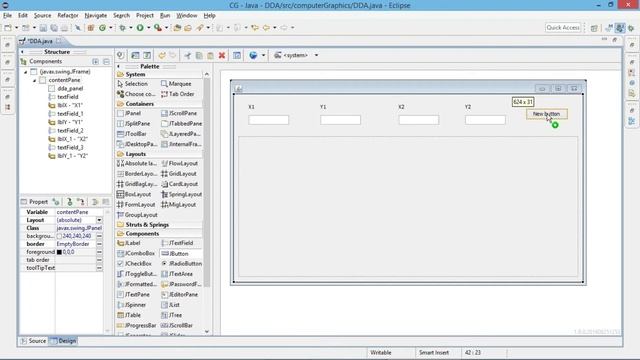
Task: Edit the foreground property ellipsis button
Action: pos(99,252)
